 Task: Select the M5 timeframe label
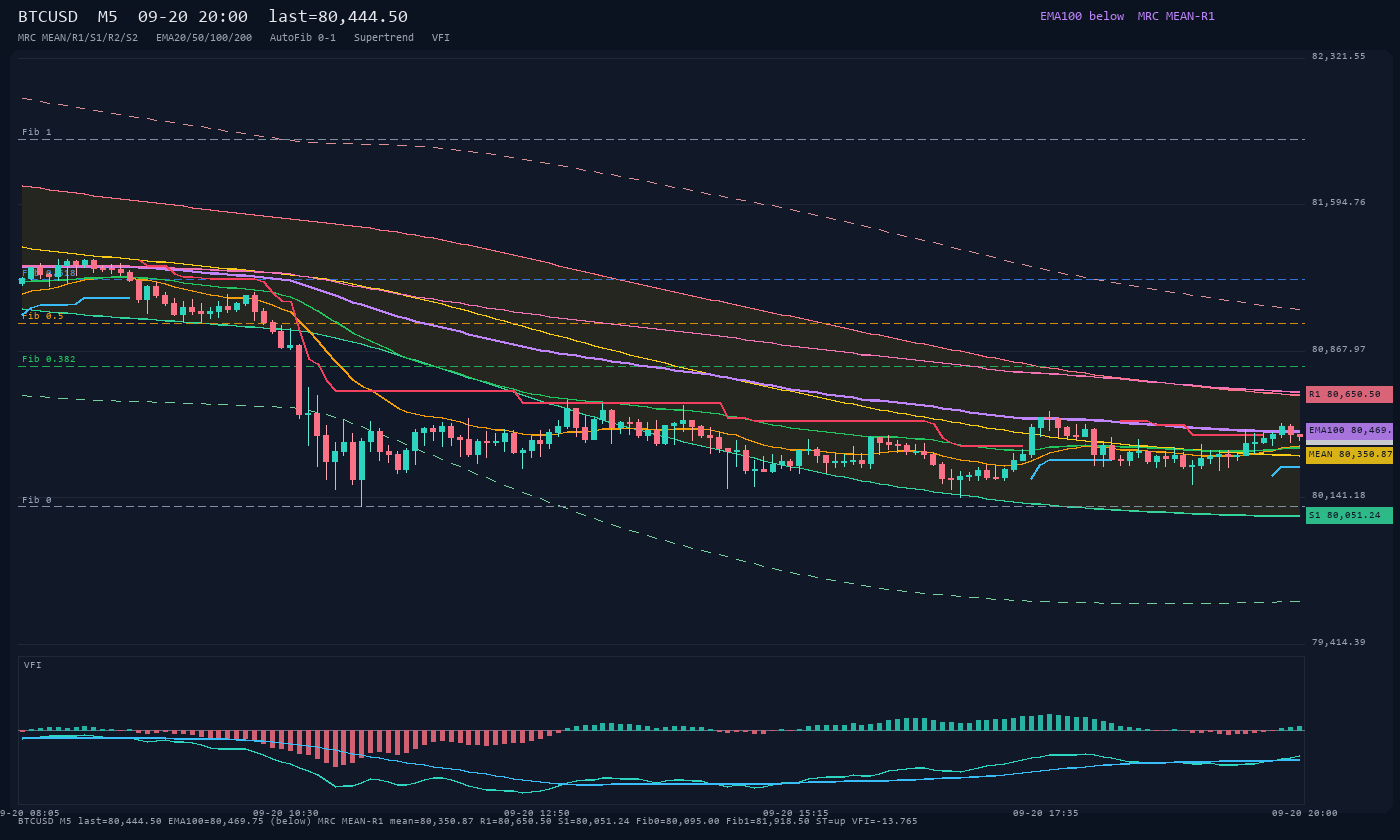pos(108,16)
